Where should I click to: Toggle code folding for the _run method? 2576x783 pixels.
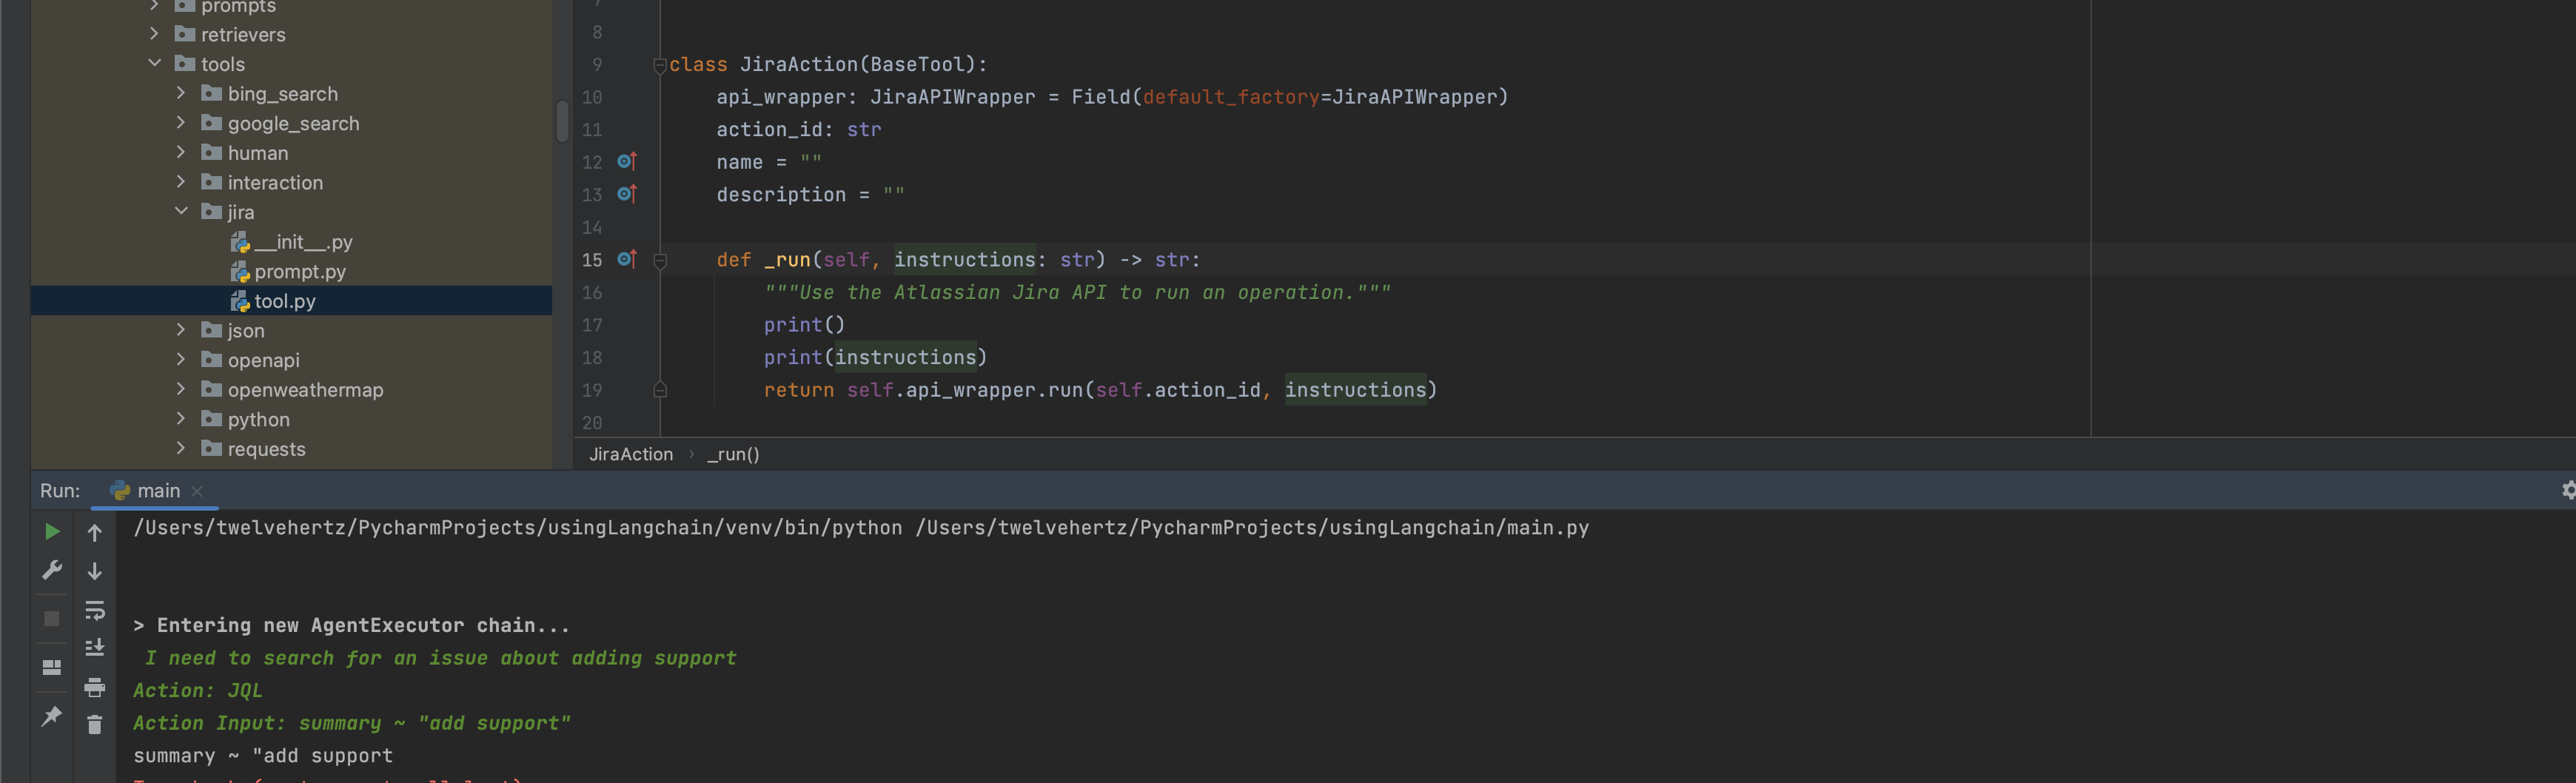pos(659,260)
